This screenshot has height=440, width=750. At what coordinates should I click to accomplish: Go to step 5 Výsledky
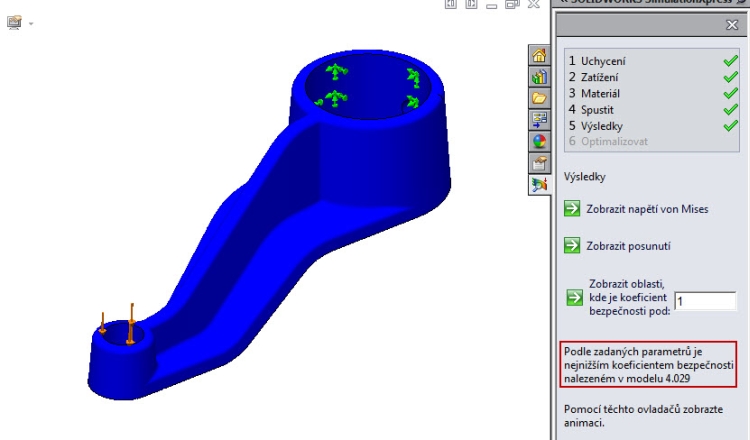coord(596,126)
